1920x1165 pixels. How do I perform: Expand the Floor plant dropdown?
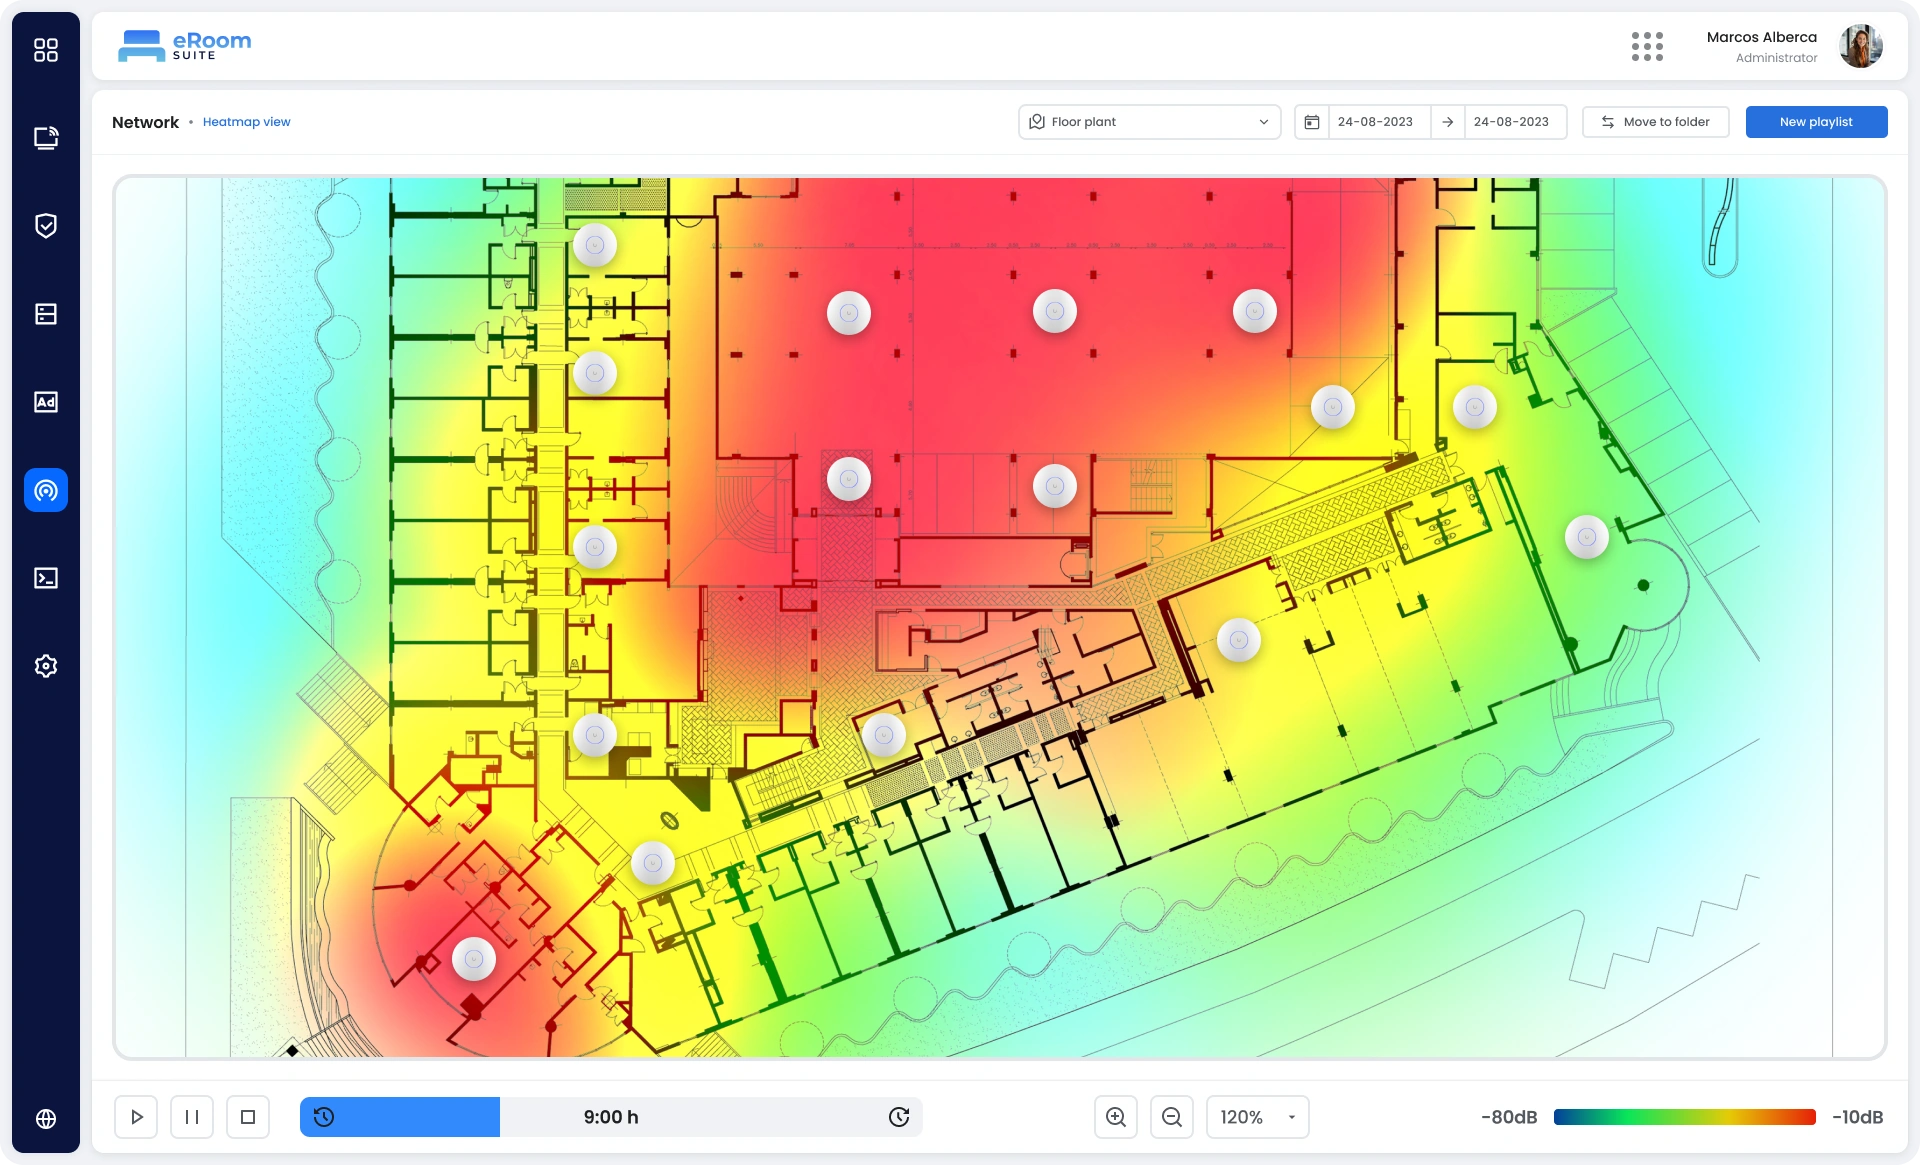1149,122
